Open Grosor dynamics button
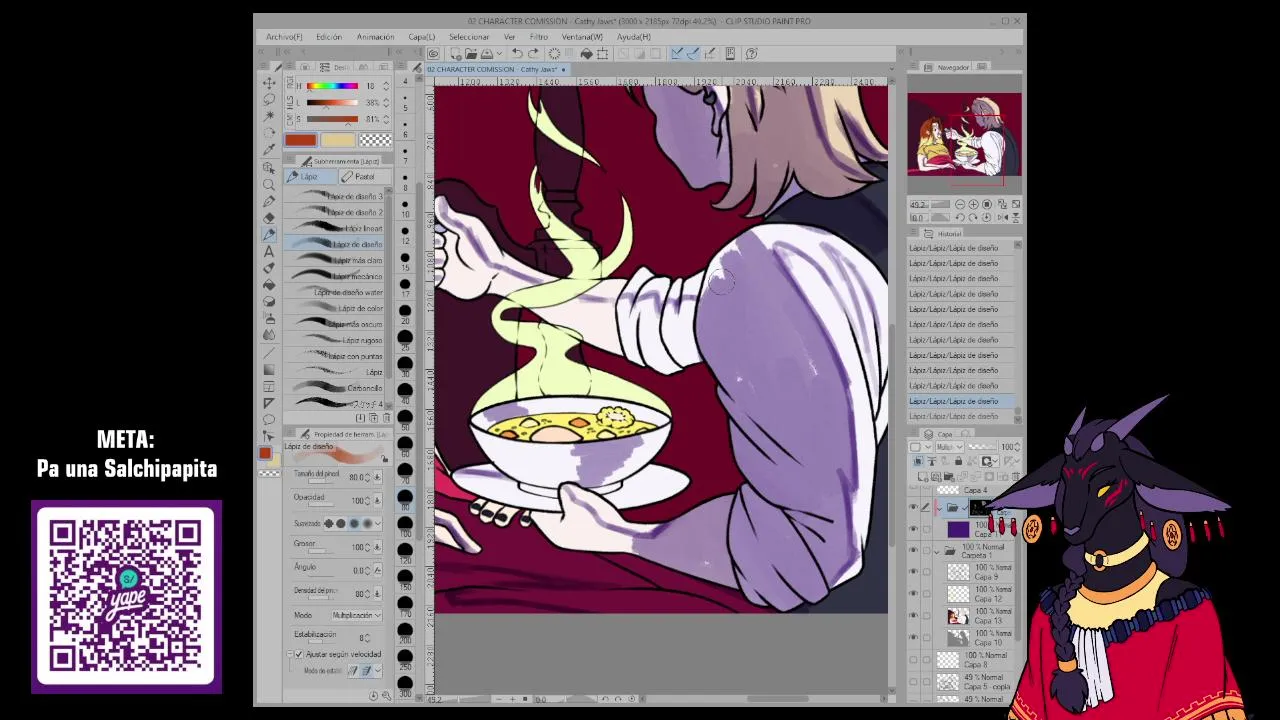The width and height of the screenshot is (1280, 720). click(377, 548)
